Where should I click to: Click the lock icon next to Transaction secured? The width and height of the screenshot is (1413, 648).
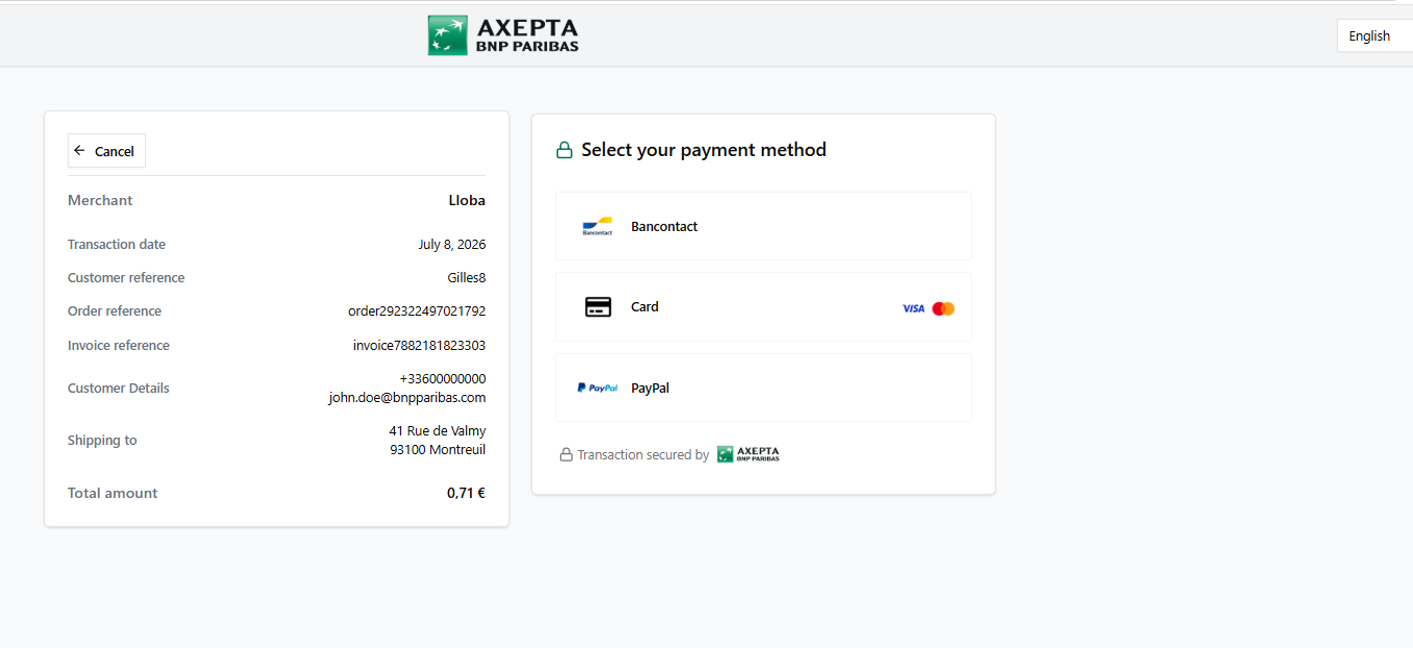click(566, 455)
